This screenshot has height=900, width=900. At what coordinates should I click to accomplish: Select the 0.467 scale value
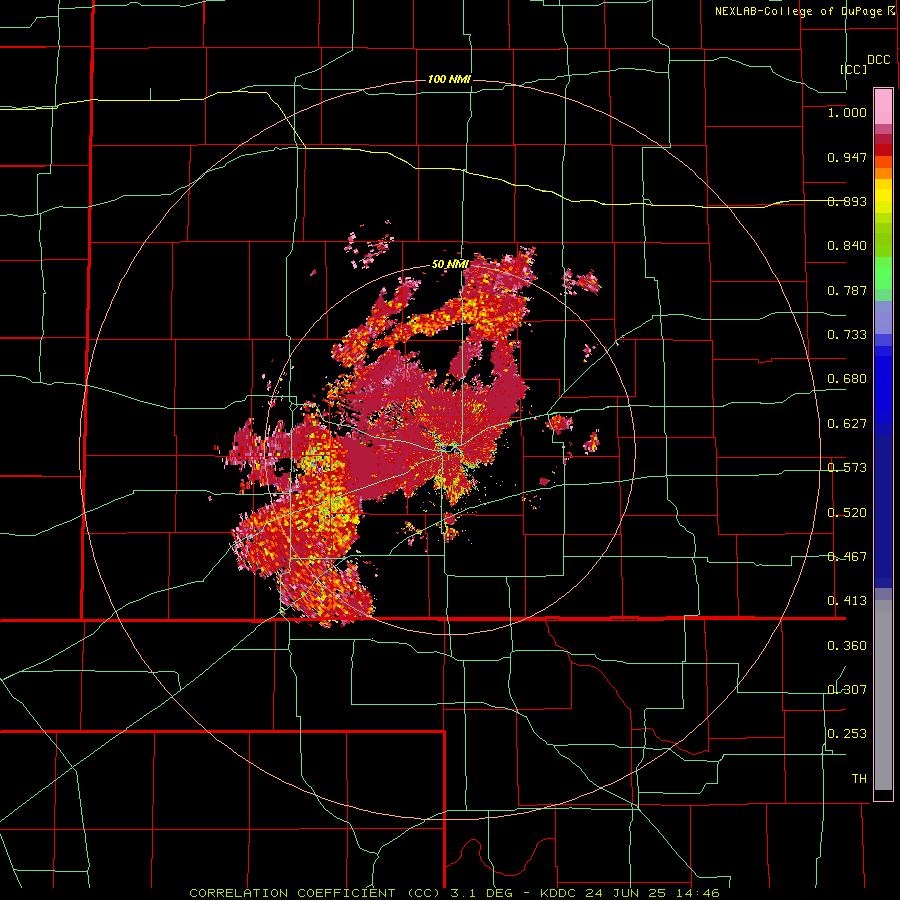tap(847, 557)
